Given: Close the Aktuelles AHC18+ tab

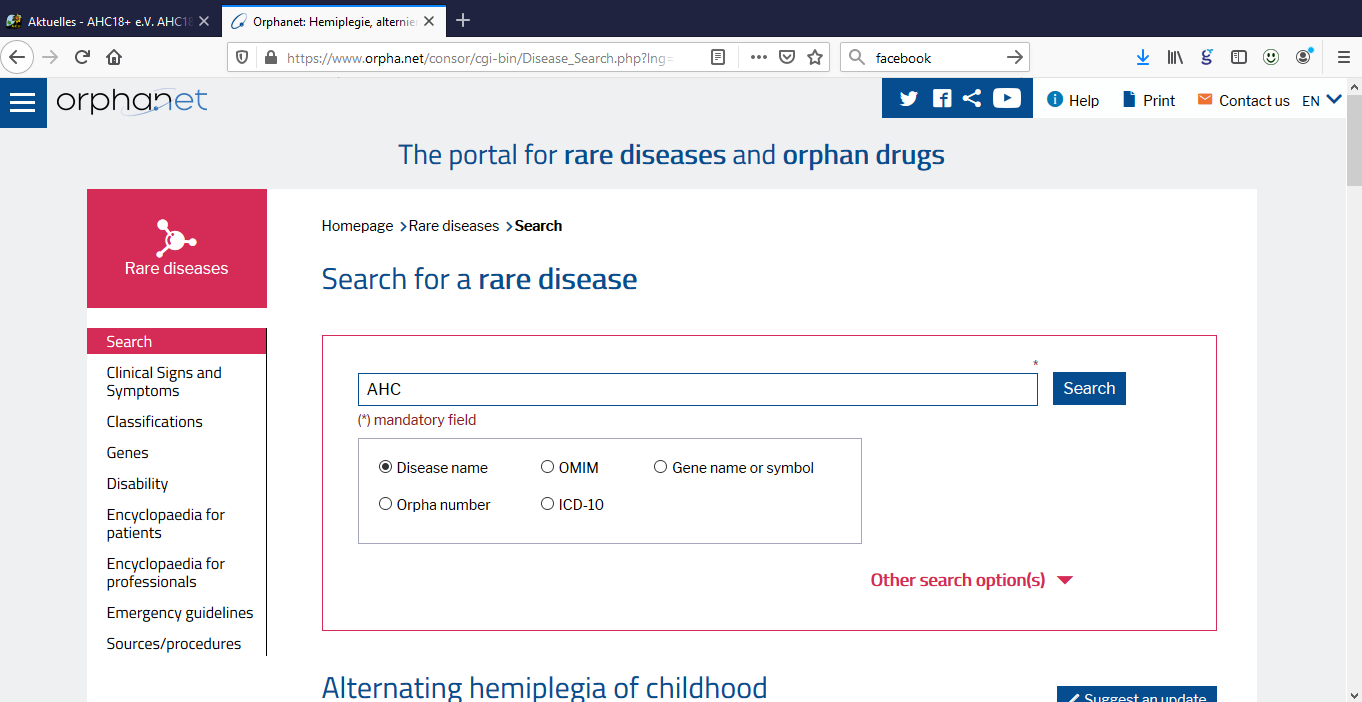Looking at the screenshot, I should click(x=204, y=21).
